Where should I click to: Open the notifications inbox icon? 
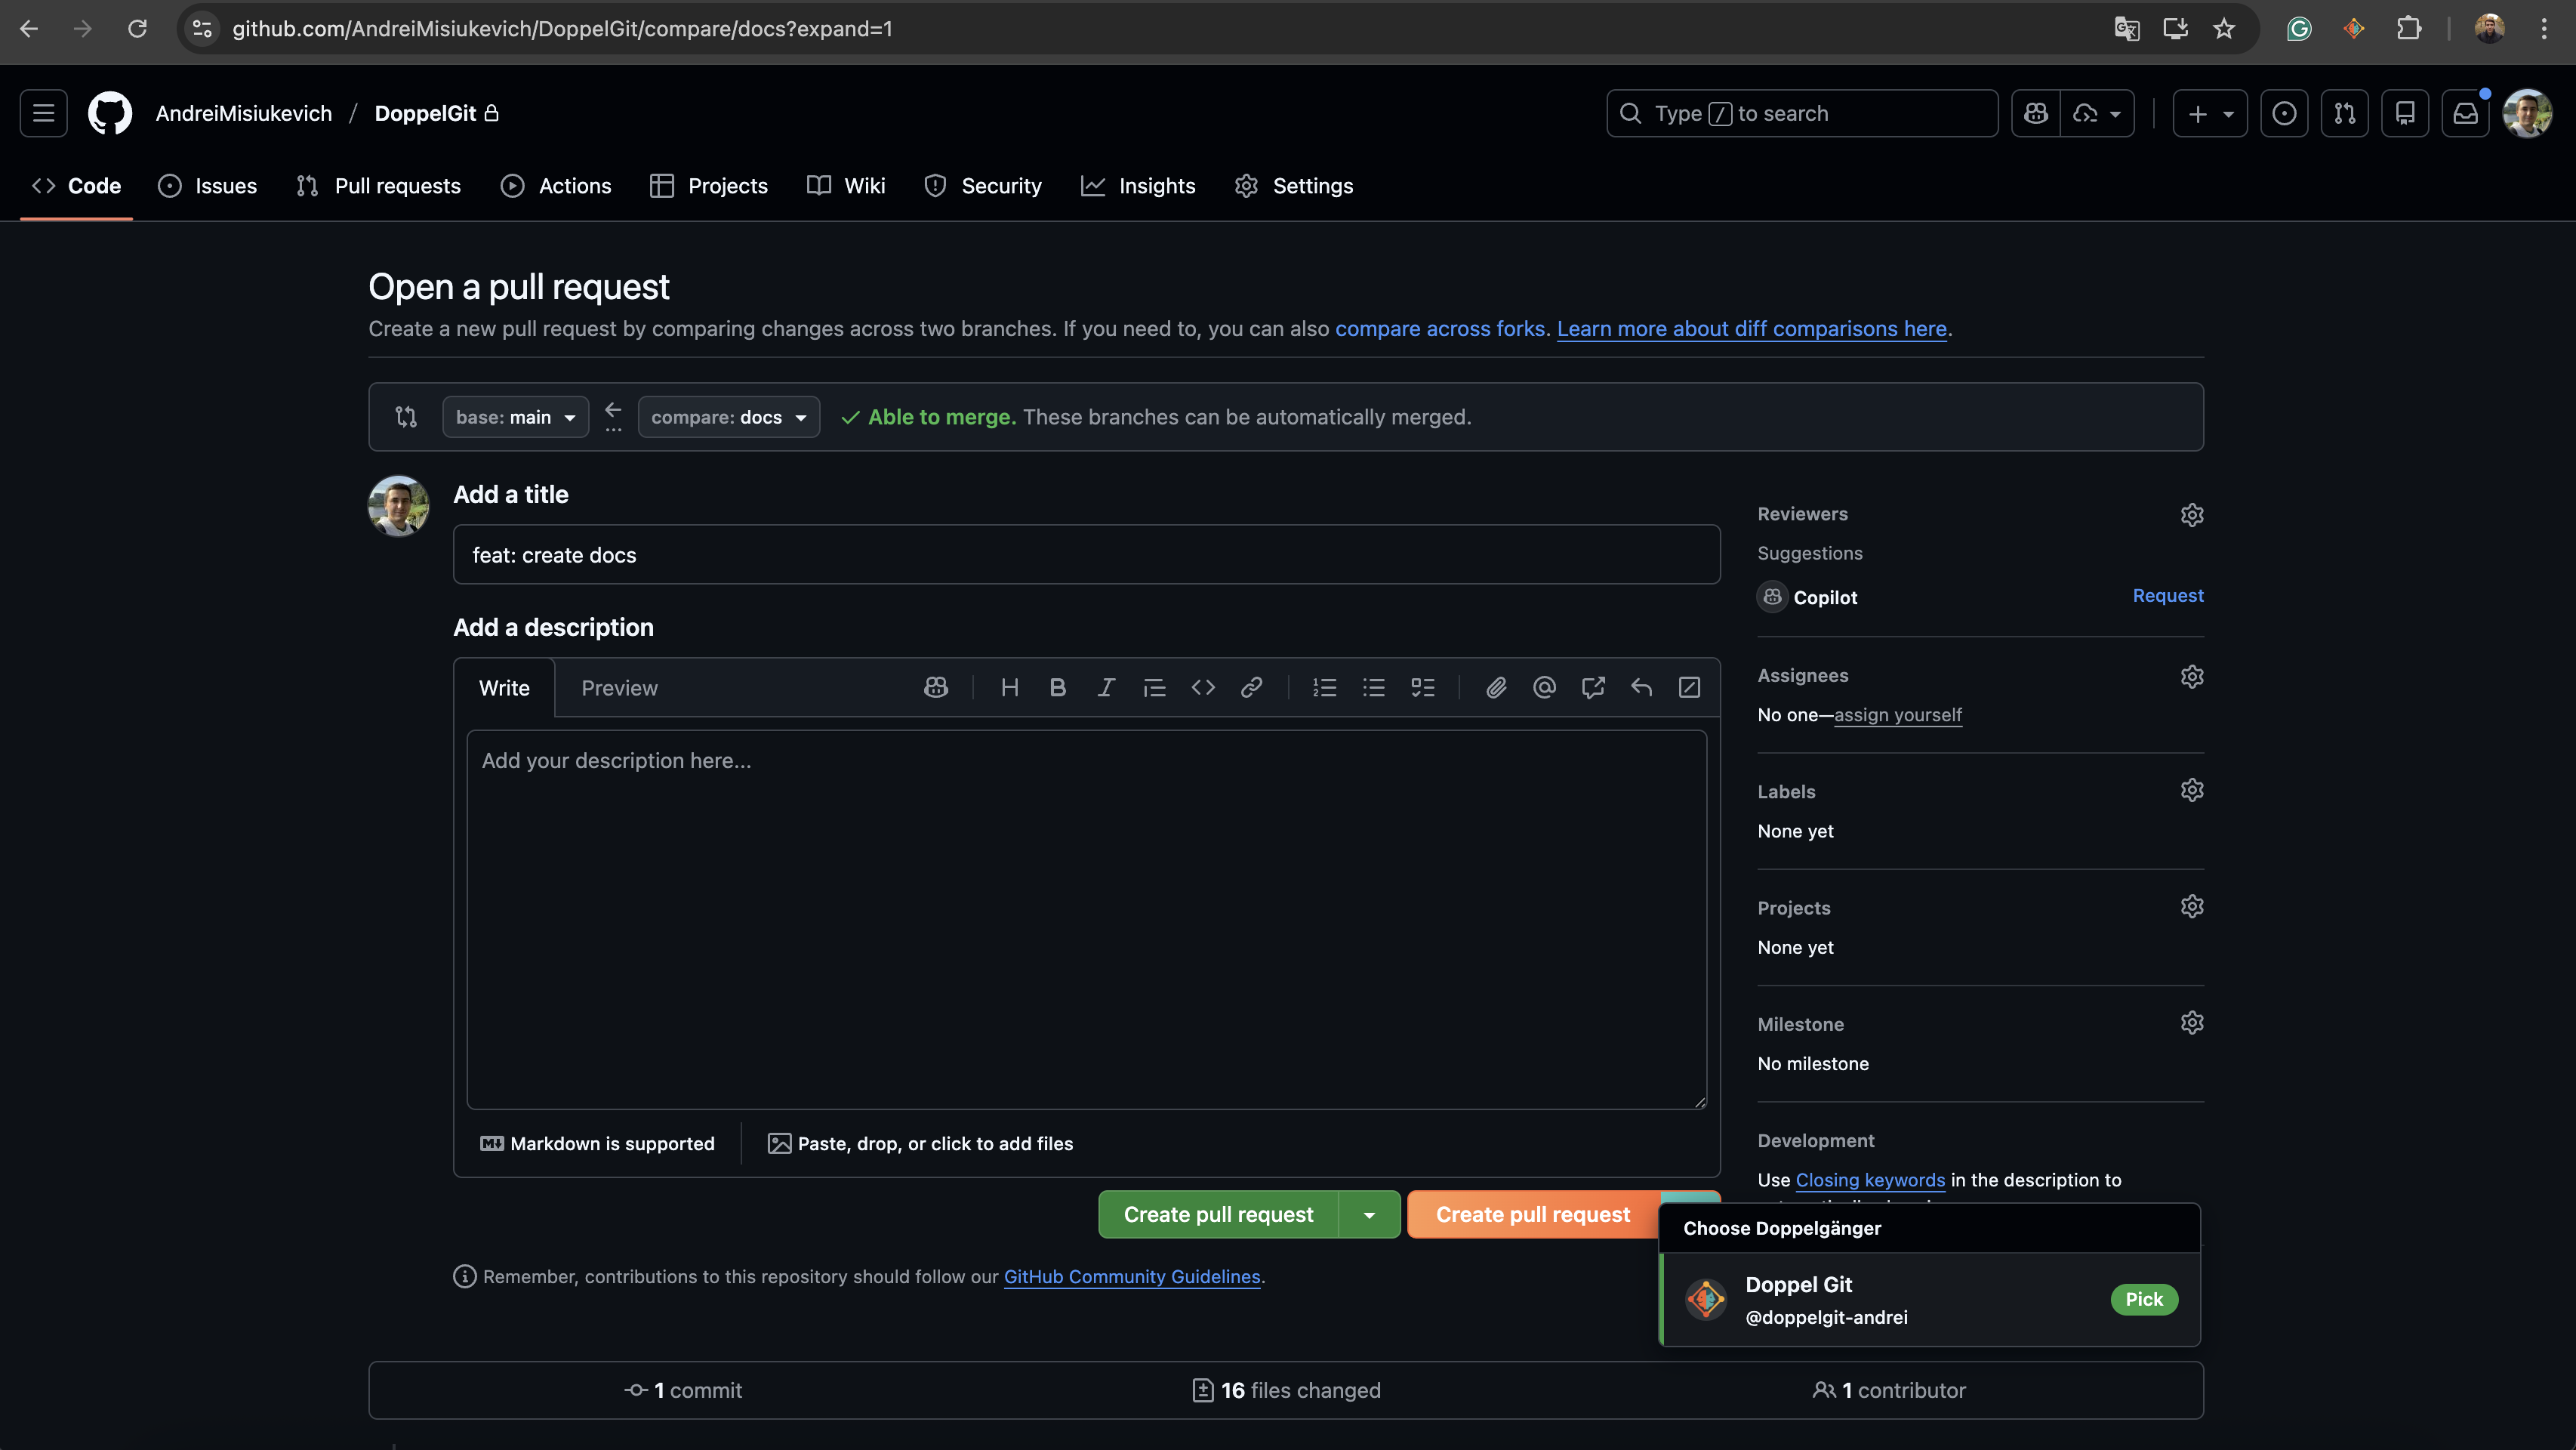pos(2466,113)
